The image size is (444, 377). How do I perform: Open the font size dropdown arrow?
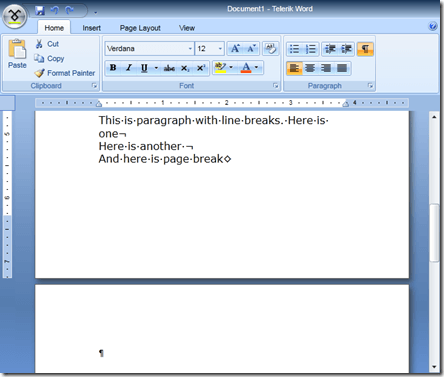coord(220,49)
